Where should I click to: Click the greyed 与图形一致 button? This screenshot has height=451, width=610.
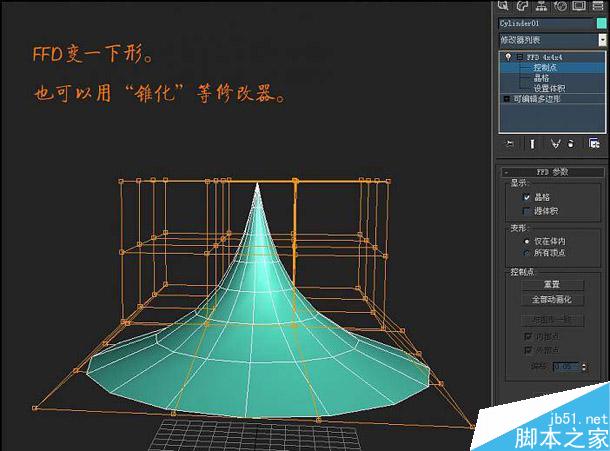point(552,320)
